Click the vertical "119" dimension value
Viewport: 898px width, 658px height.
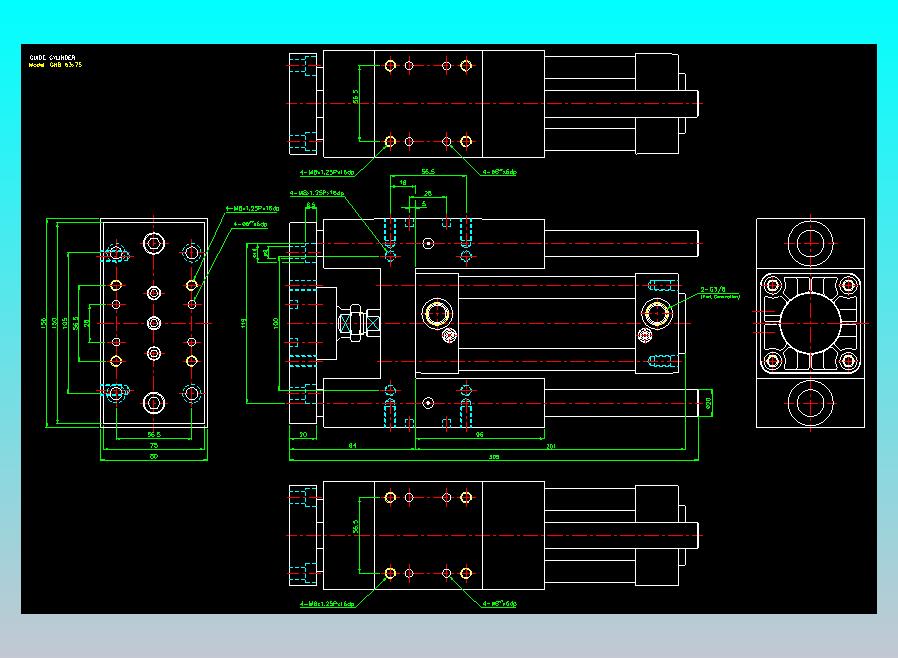click(x=243, y=324)
